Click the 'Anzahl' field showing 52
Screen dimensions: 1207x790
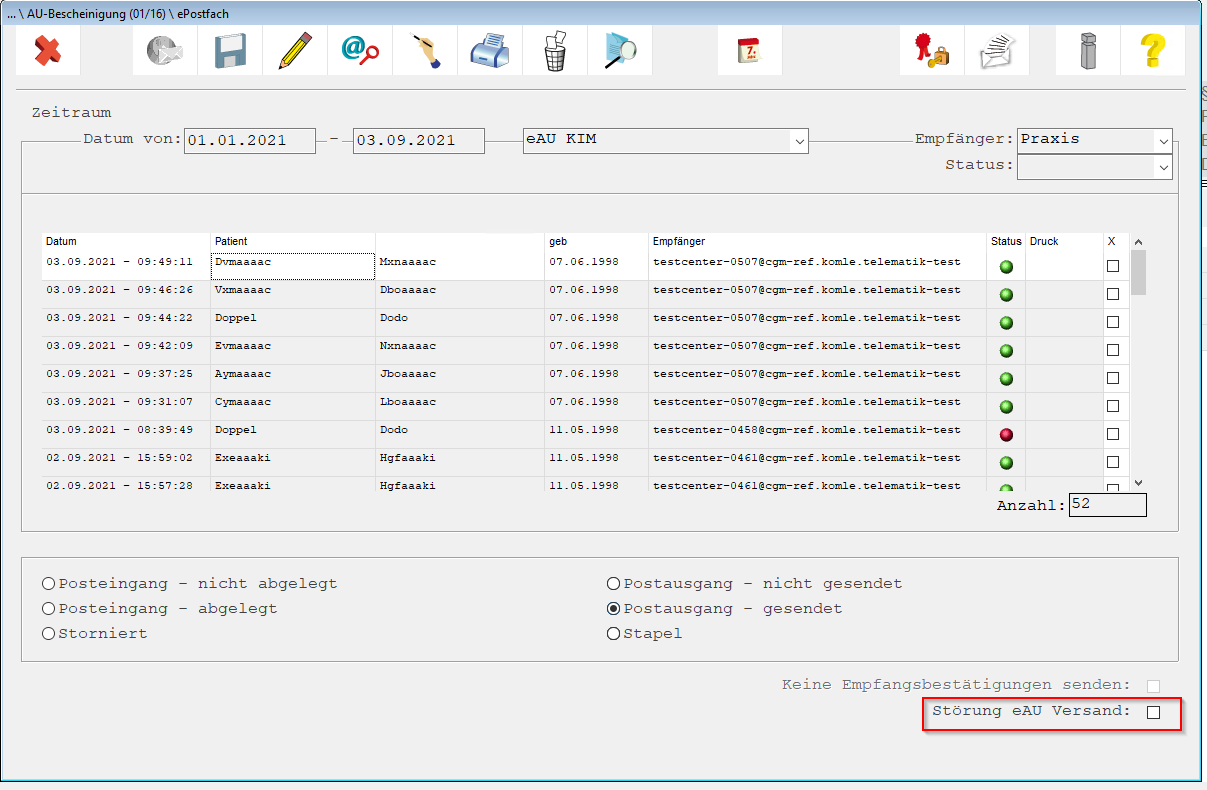click(1107, 505)
